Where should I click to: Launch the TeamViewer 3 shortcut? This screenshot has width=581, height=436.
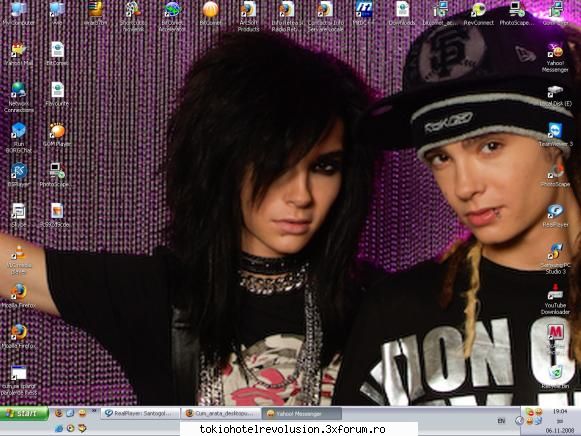(555, 135)
